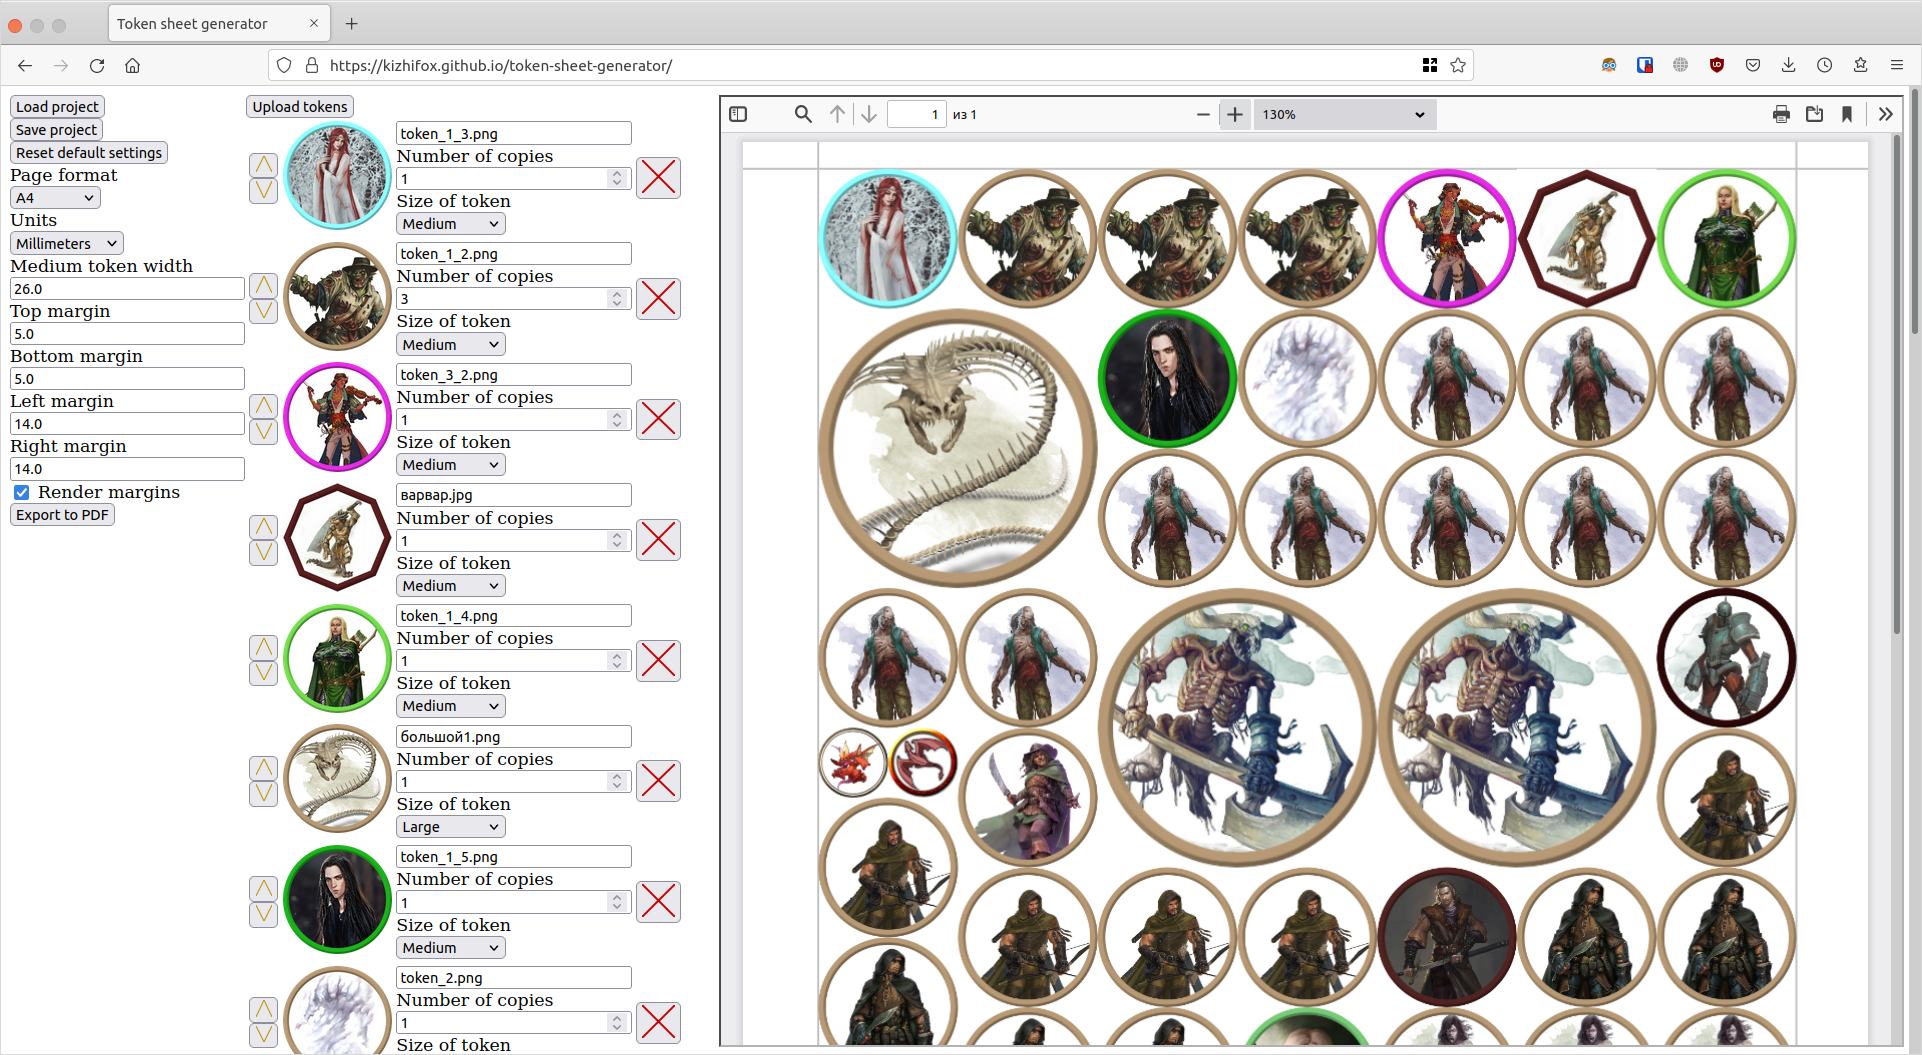1922x1055 pixels.
Task: Go to previous PDF page
Action: pyautogui.click(x=837, y=114)
